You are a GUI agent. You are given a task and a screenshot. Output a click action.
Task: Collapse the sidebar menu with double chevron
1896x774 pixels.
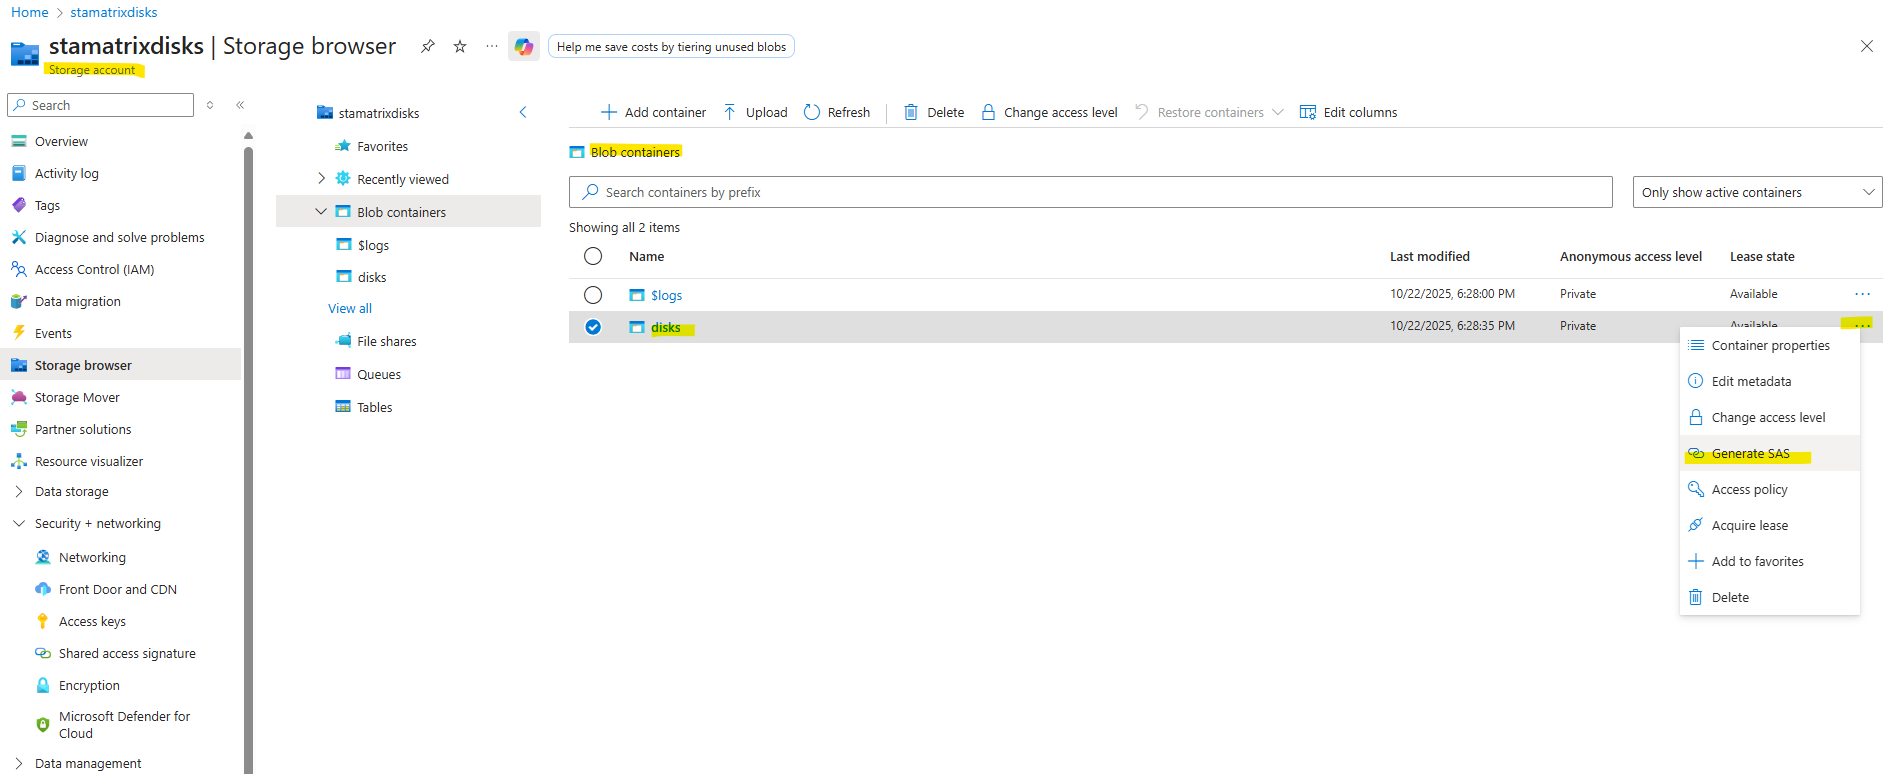pos(240,105)
